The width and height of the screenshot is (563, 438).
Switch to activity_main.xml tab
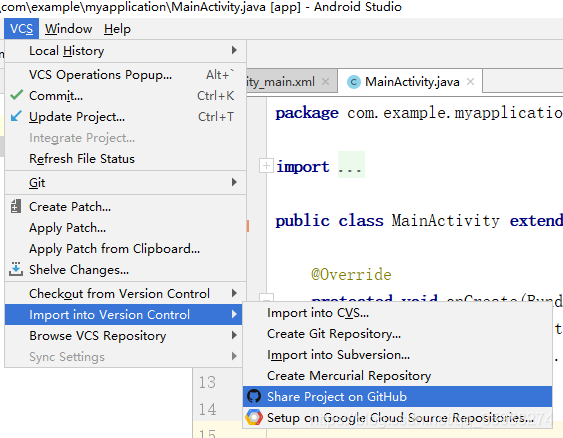coord(292,82)
